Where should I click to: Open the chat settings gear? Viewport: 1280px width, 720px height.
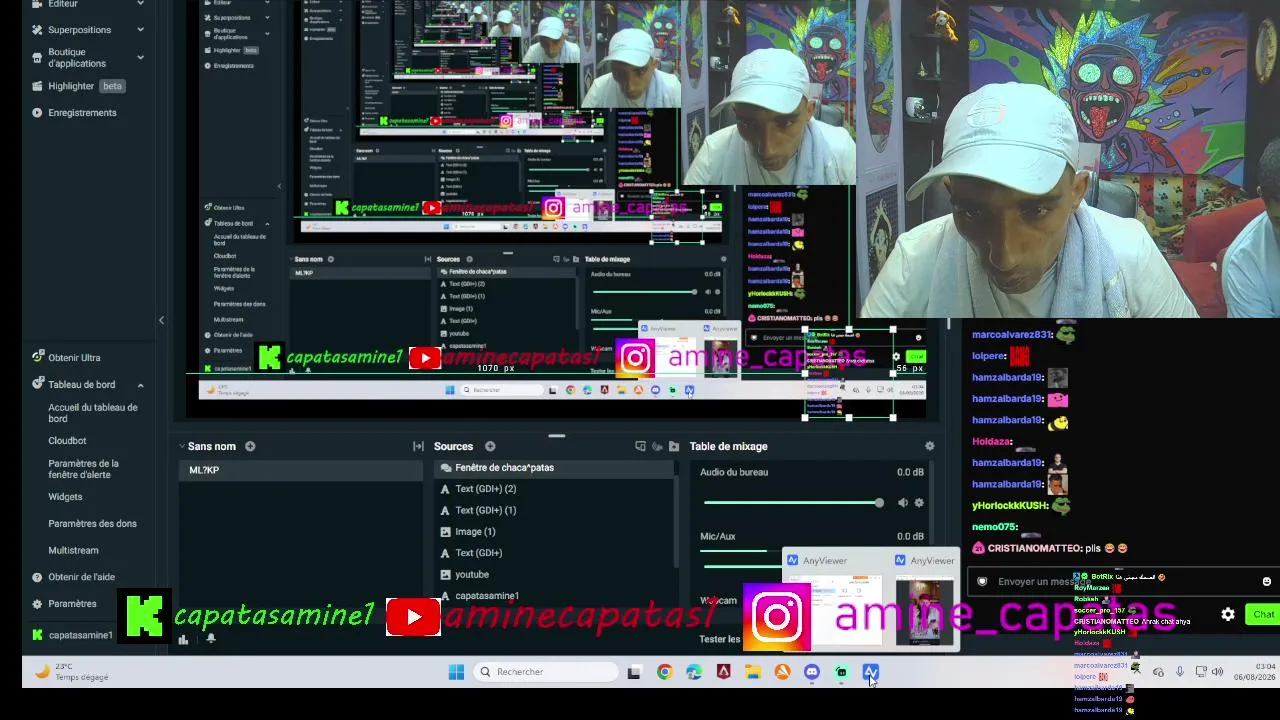point(1228,615)
